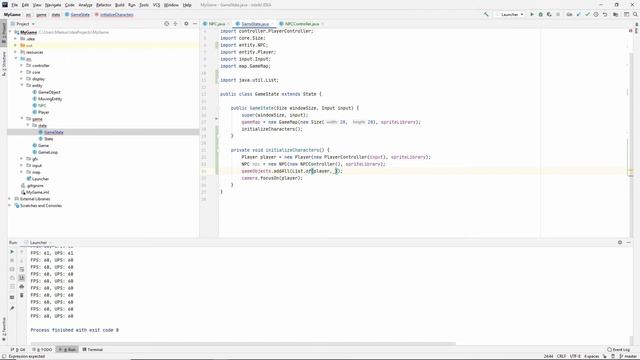This screenshot has width=640, height=360.
Task: Switch to NPC.java editor tab
Action: click(216, 24)
